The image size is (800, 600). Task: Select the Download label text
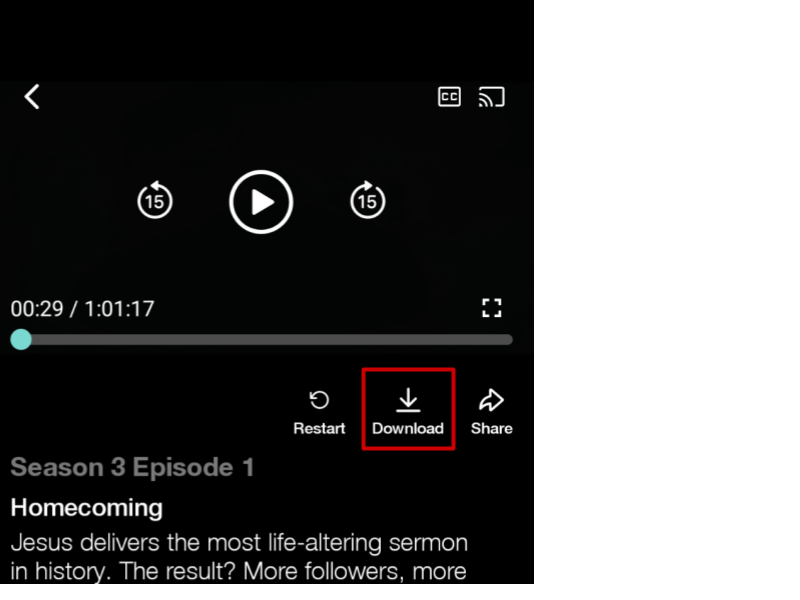[x=408, y=428]
